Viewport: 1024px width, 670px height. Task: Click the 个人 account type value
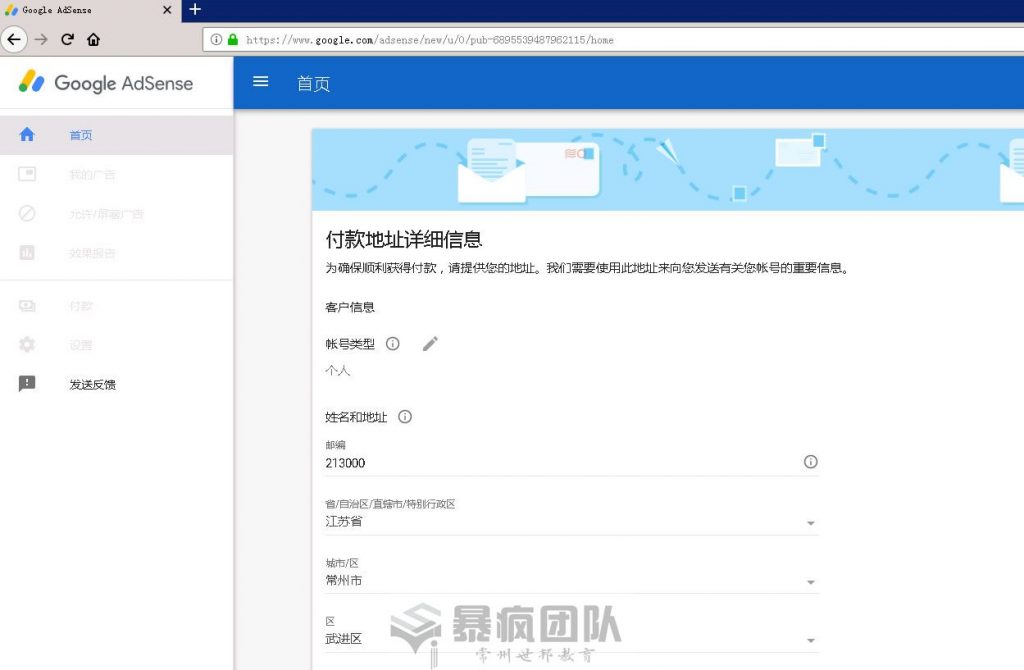(x=338, y=370)
